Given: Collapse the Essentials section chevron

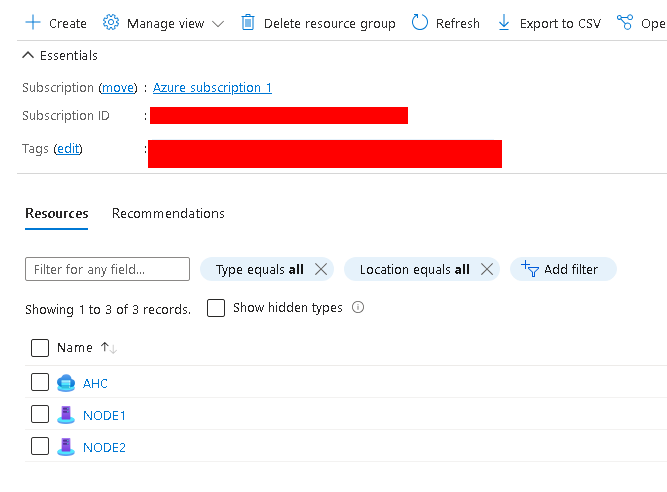Looking at the screenshot, I should click(28, 55).
